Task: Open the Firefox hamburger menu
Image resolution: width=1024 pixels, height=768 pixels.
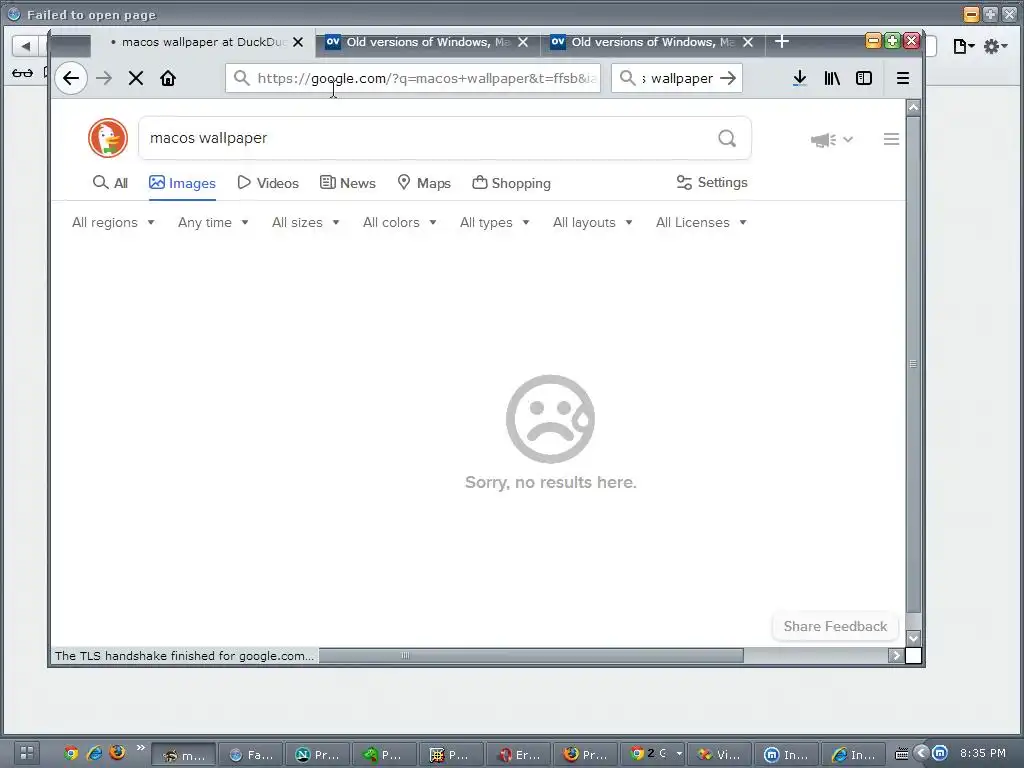Action: [x=903, y=78]
